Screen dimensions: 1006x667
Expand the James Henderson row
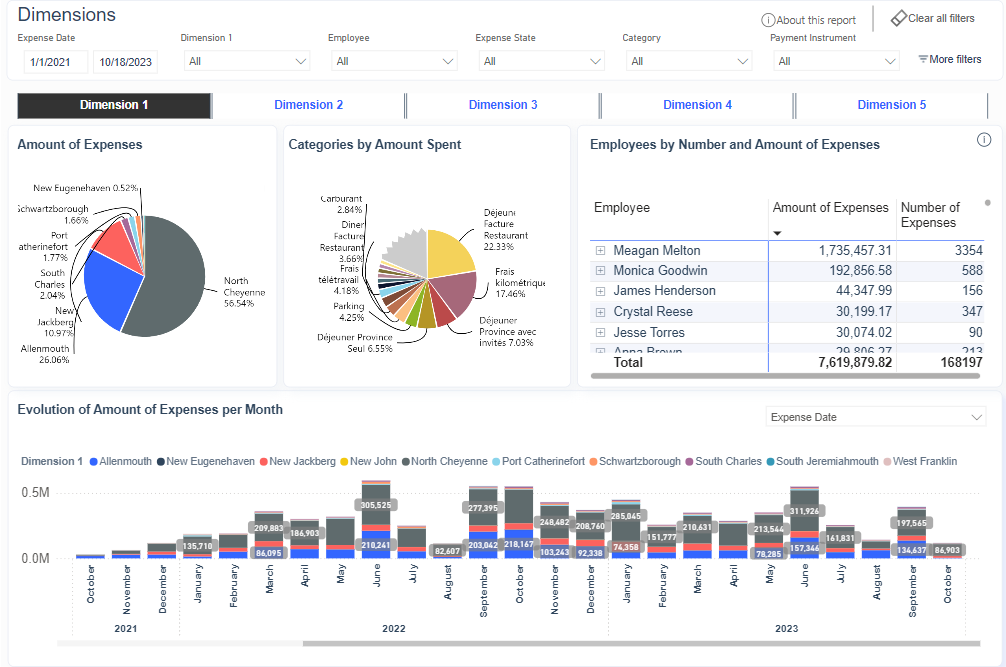pyautogui.click(x=600, y=291)
